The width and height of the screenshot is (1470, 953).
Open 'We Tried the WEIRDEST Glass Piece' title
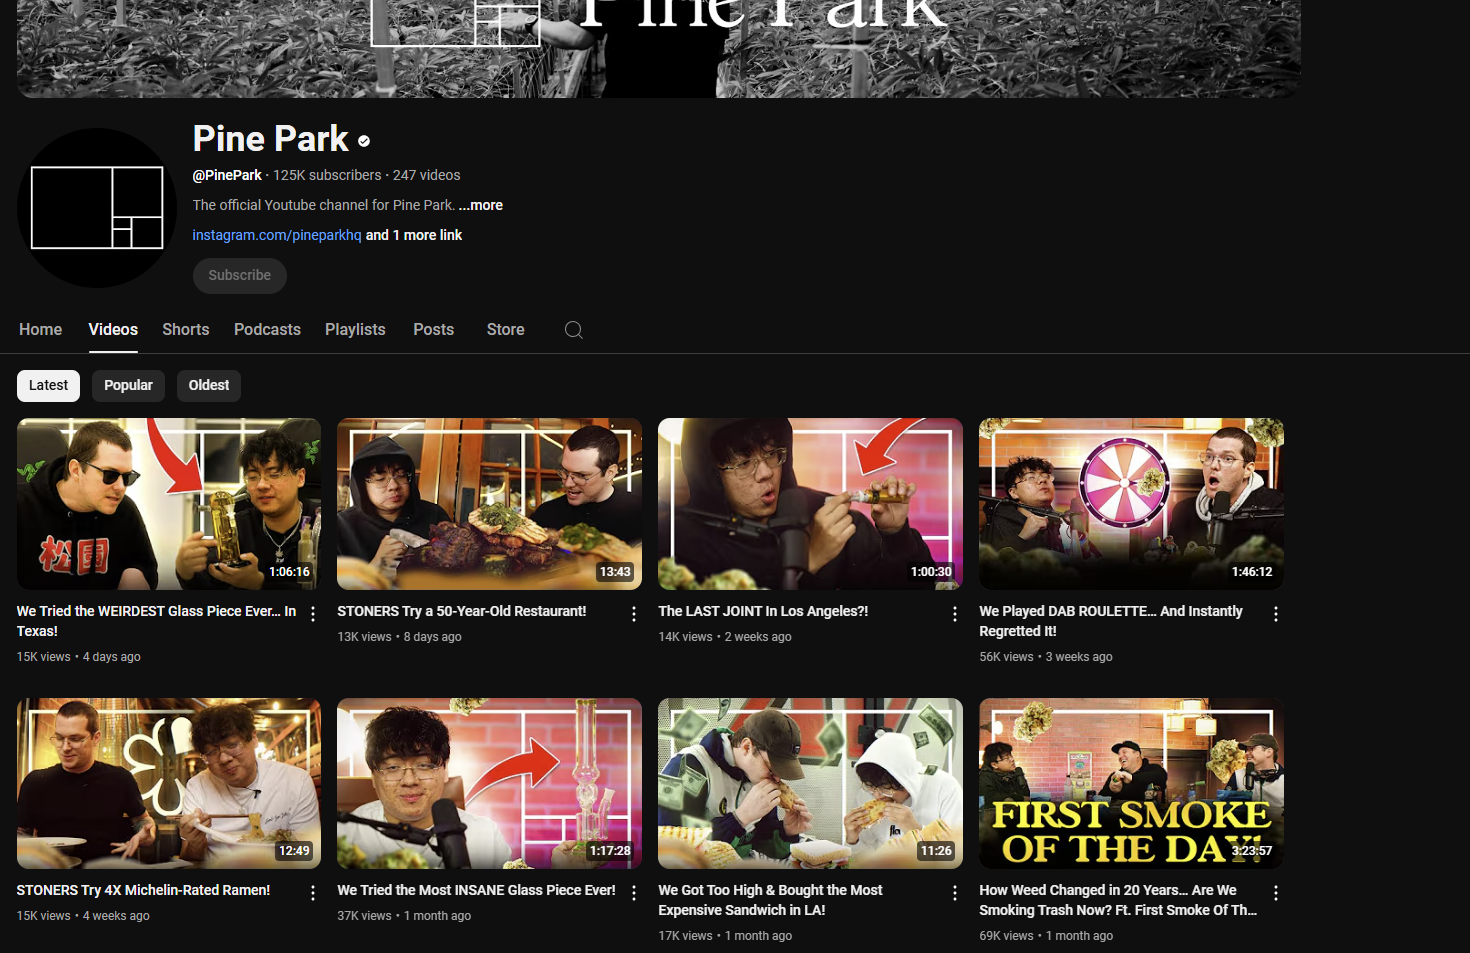156,621
